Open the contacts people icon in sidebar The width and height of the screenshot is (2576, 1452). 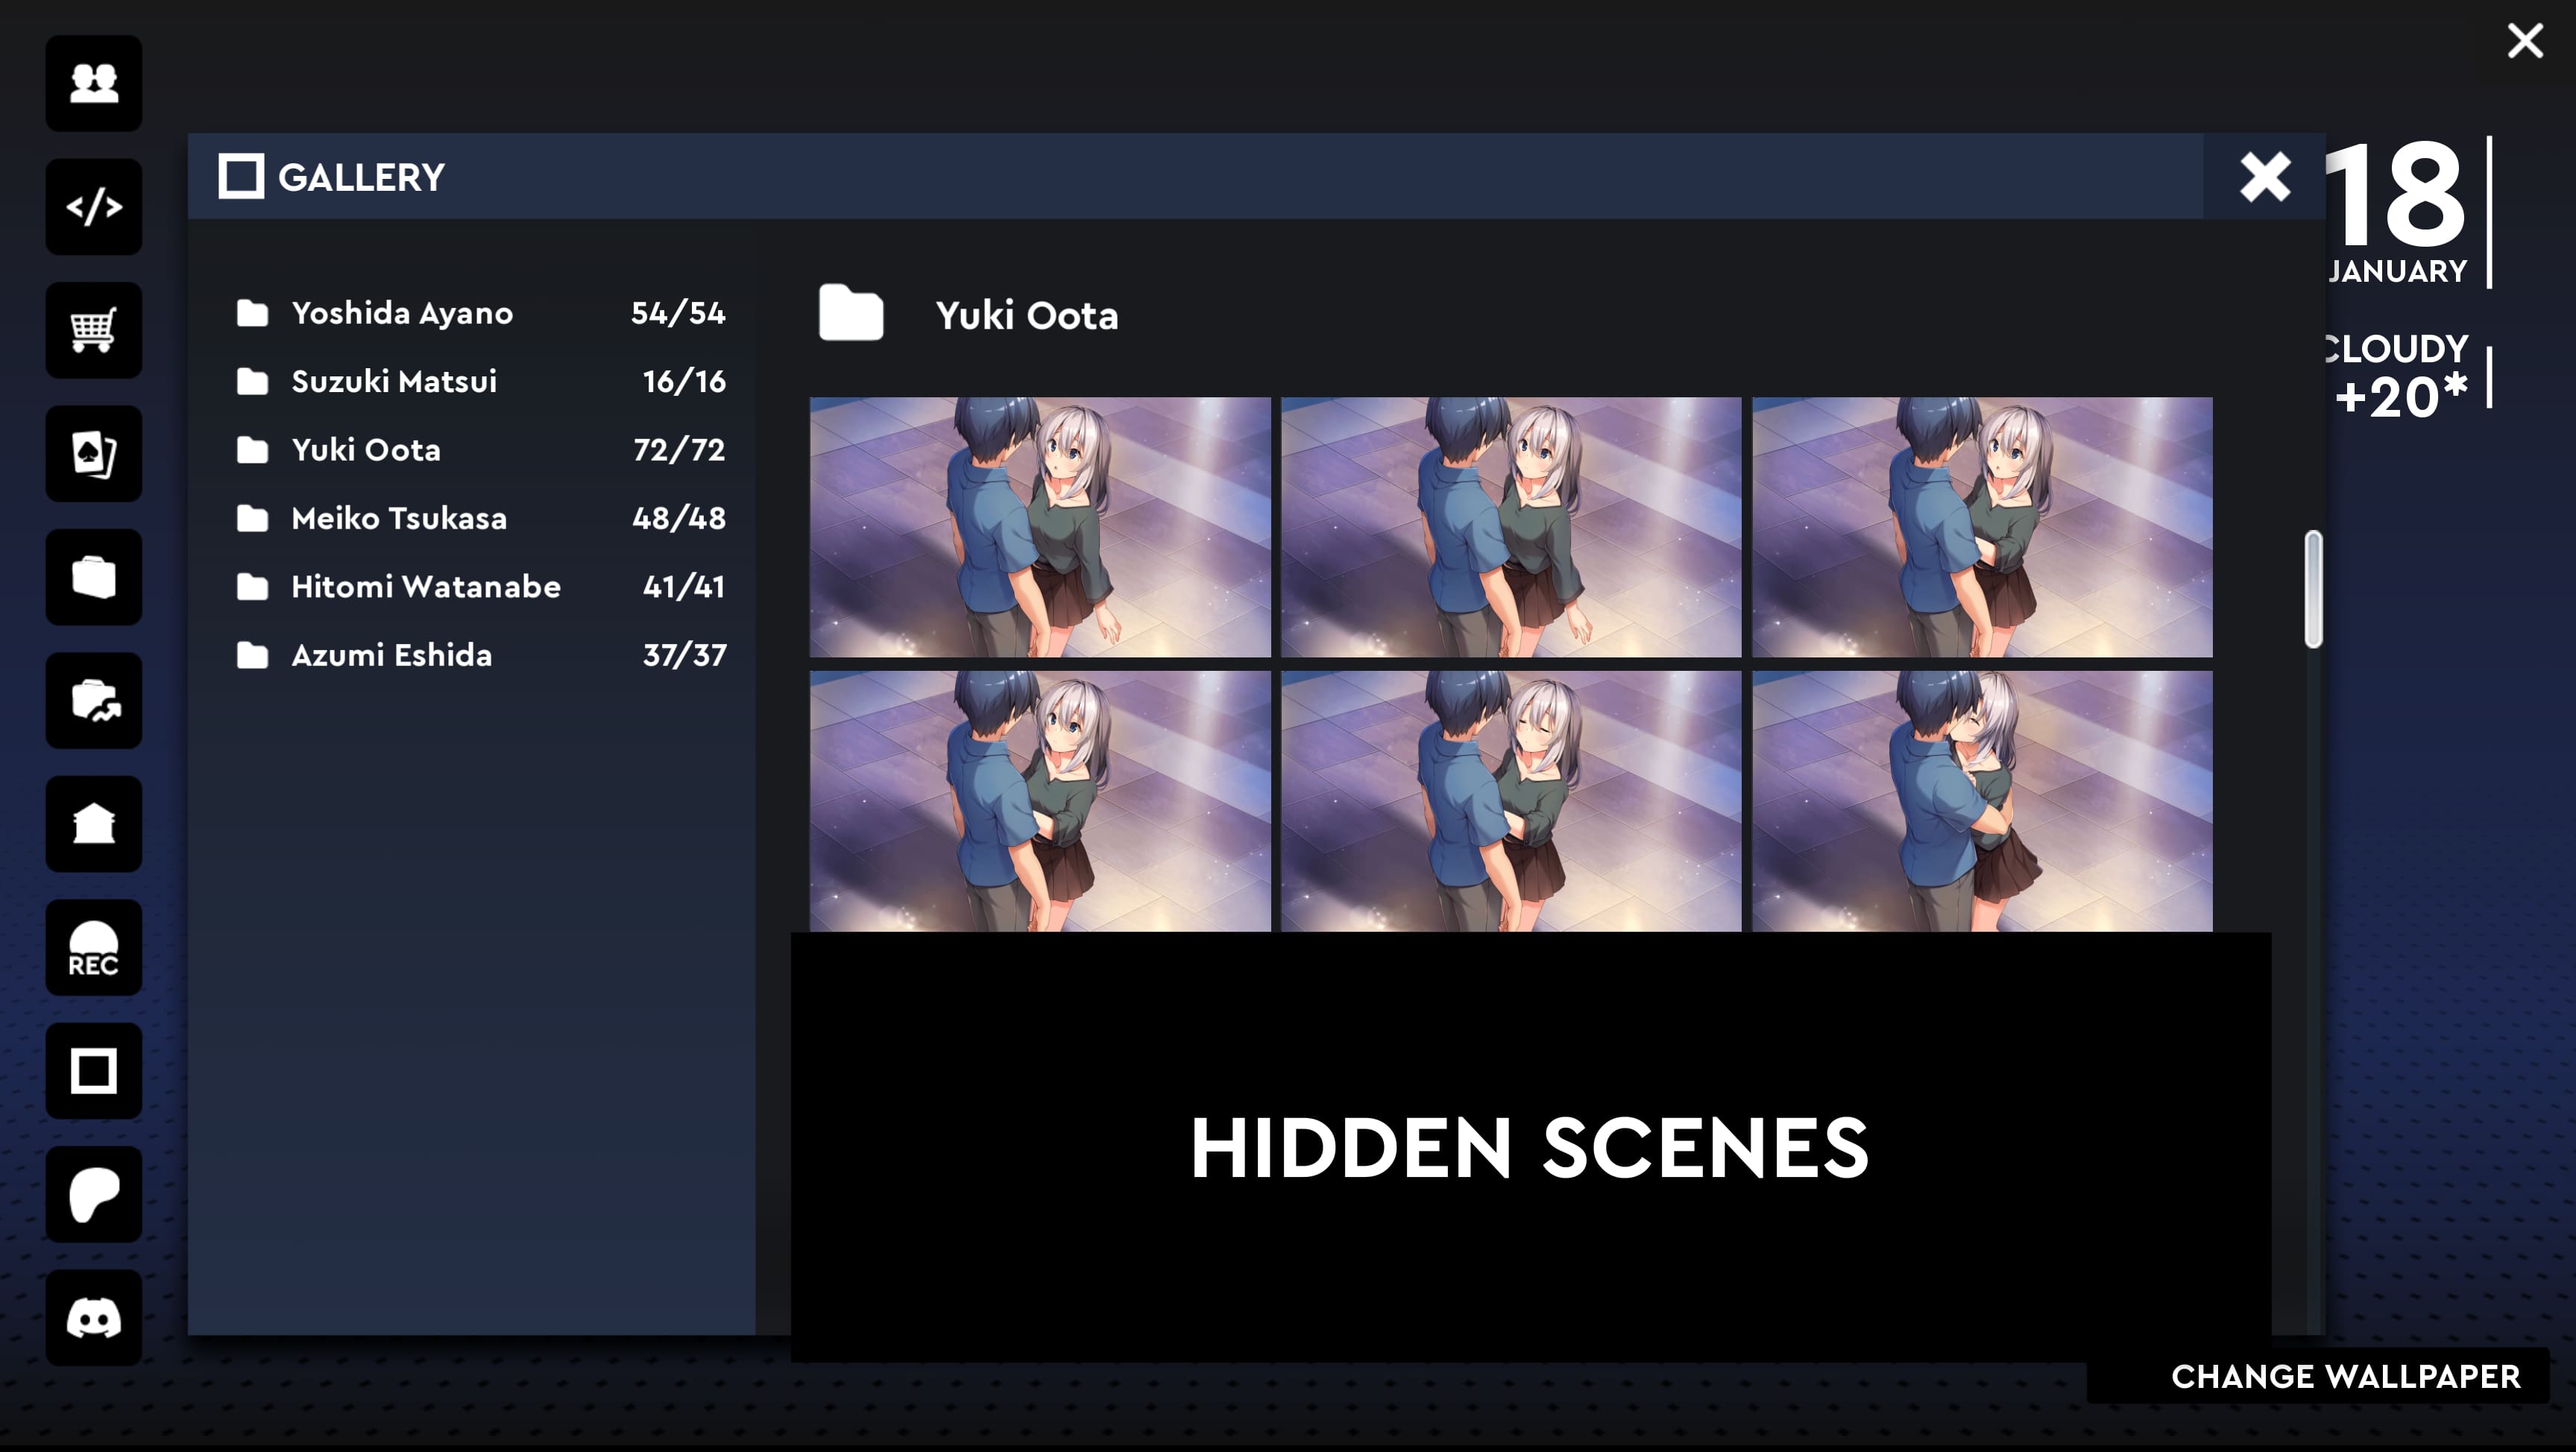pos(94,83)
